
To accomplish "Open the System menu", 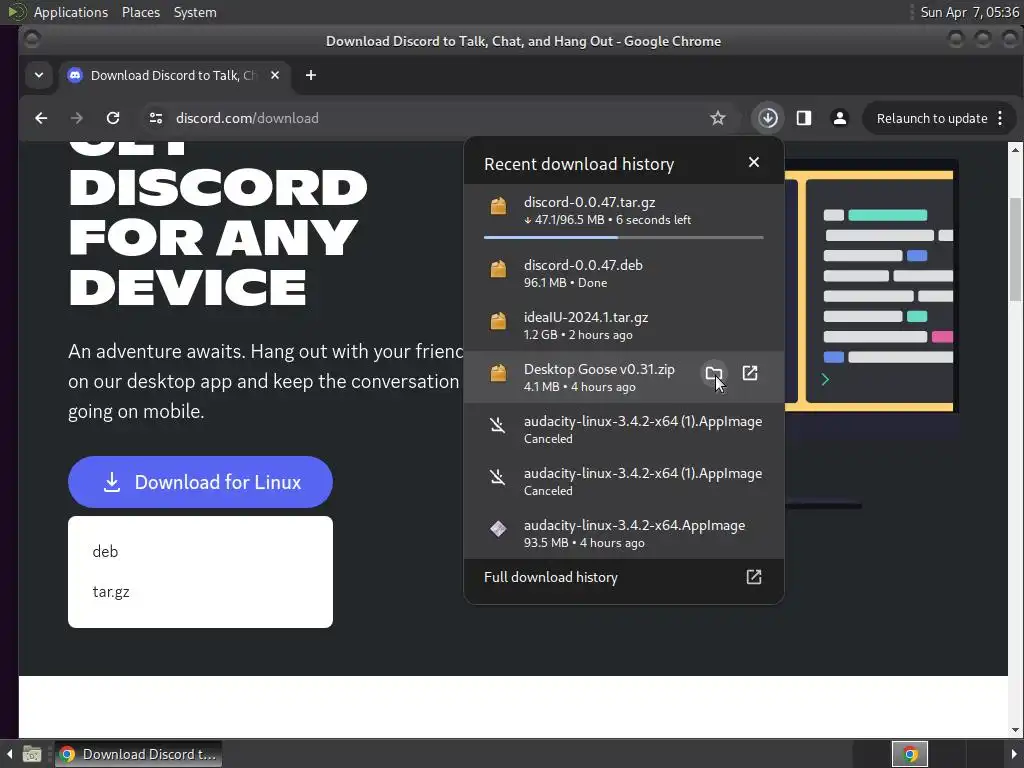I will [x=195, y=12].
